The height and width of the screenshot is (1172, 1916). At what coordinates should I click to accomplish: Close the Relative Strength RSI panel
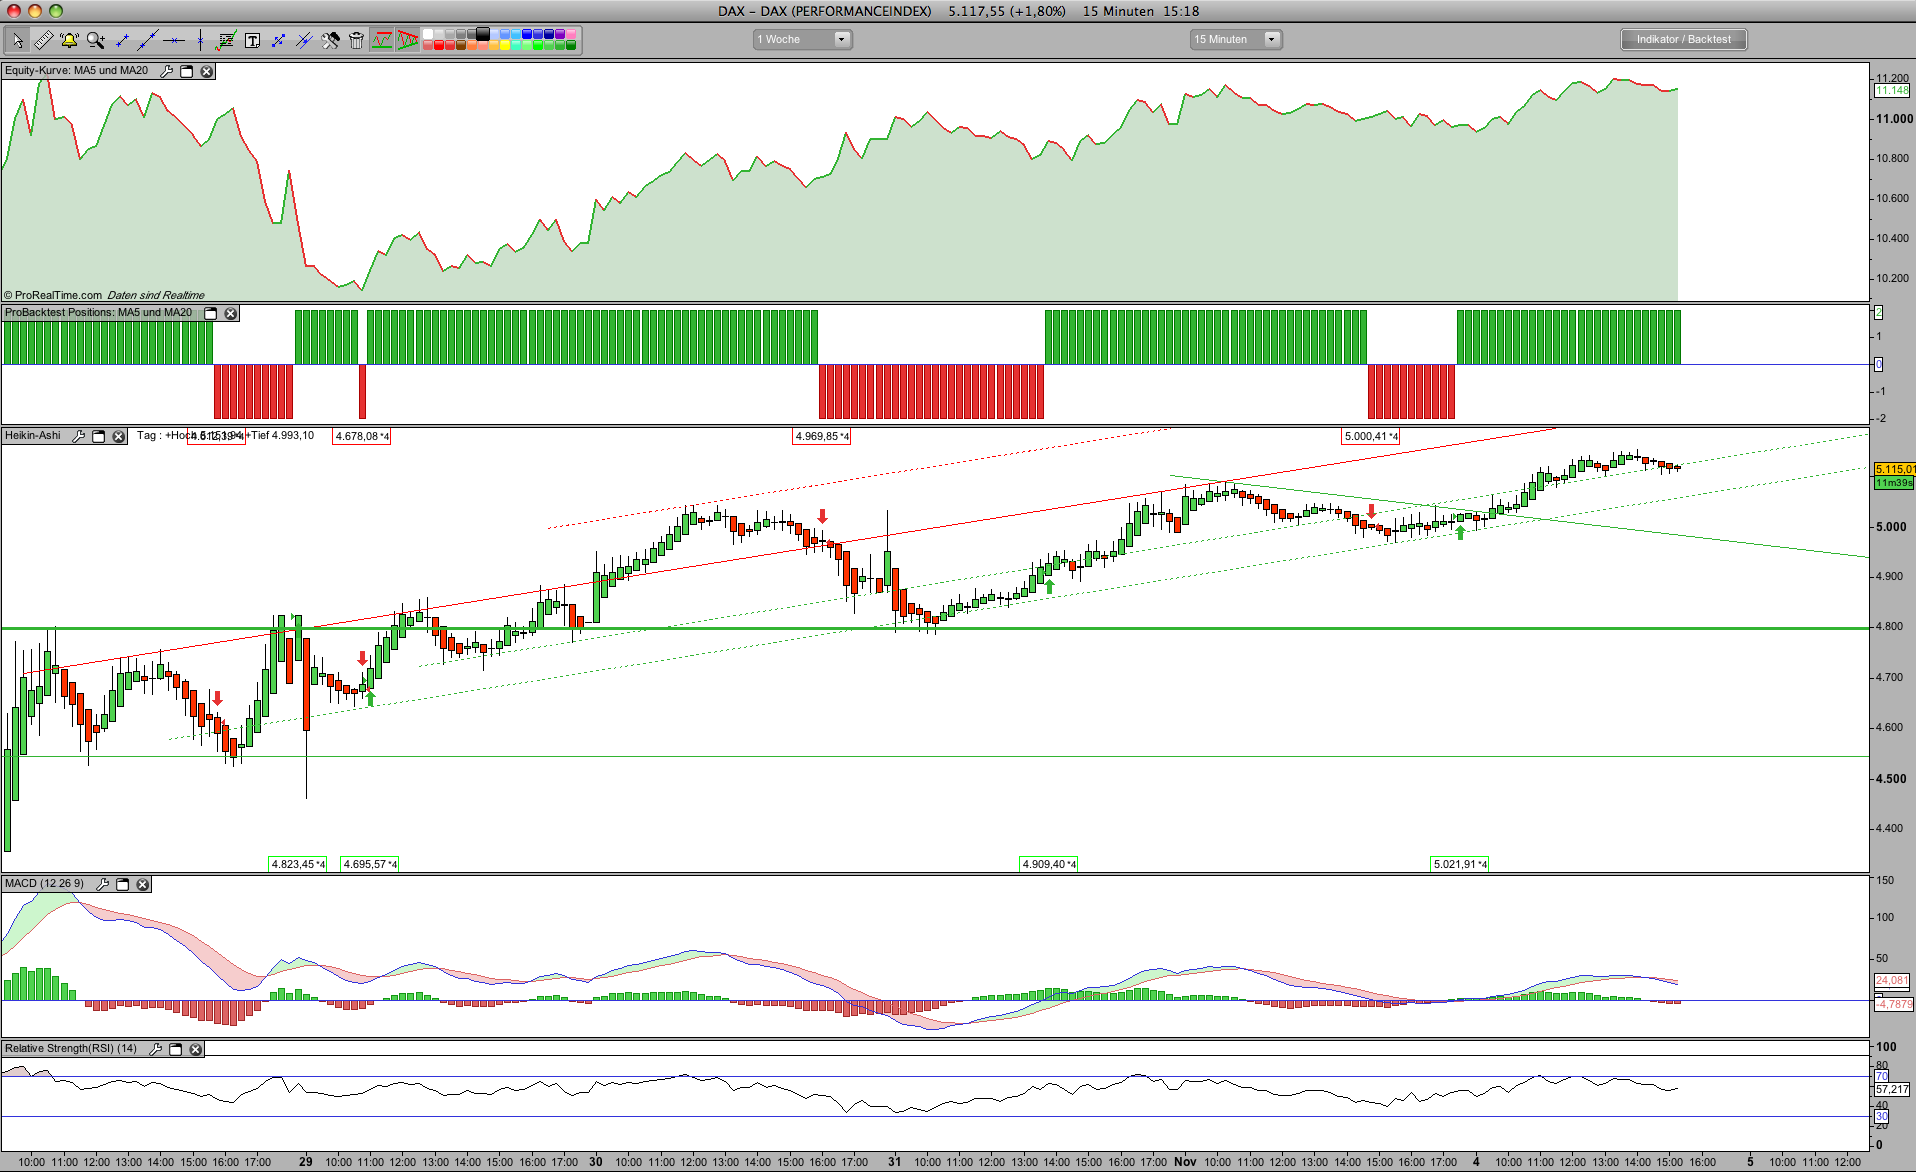(x=196, y=1049)
